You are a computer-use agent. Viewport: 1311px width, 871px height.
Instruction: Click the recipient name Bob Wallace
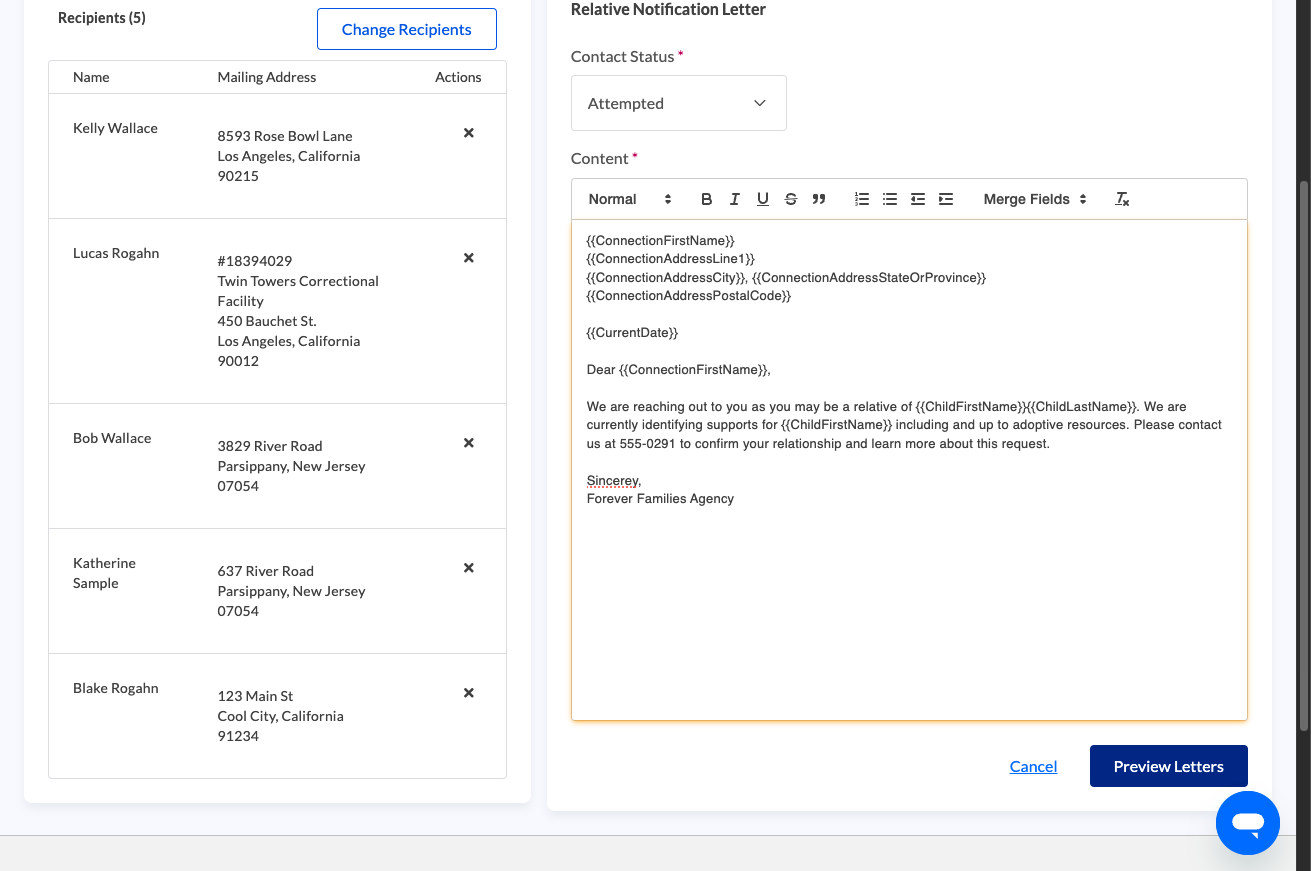tap(112, 438)
